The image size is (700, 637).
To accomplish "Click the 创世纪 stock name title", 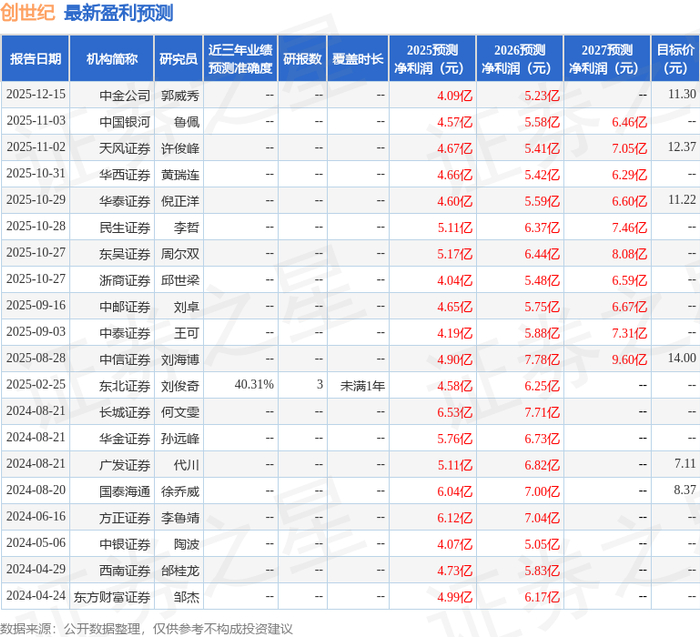I will [x=28, y=12].
